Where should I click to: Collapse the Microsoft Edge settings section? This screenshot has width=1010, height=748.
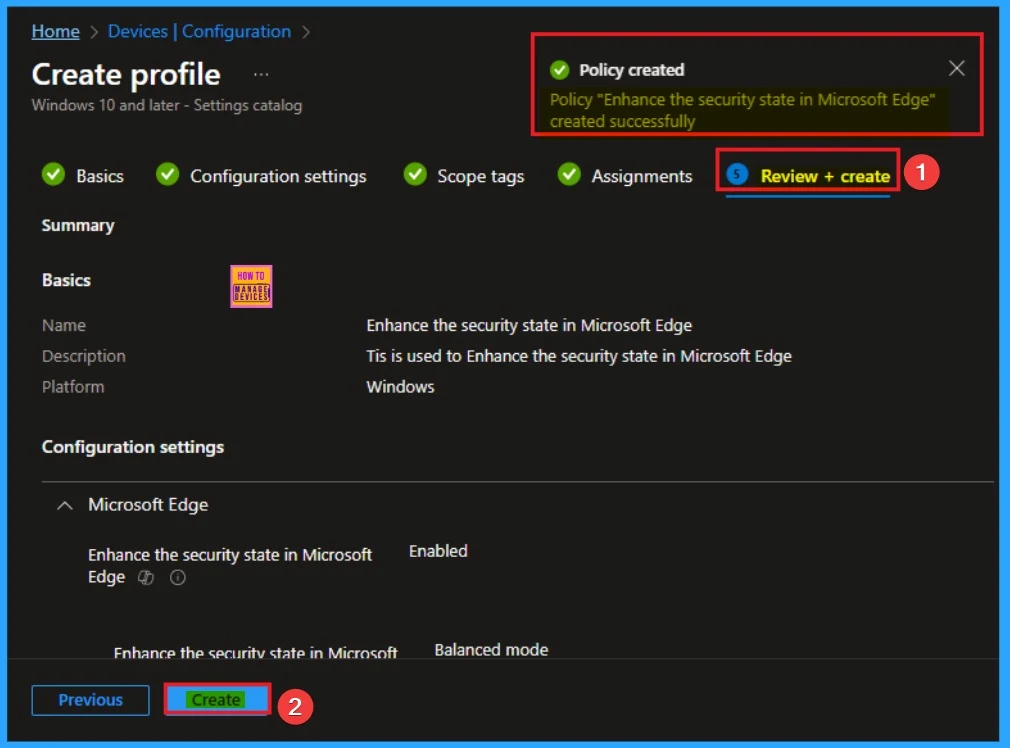pos(64,505)
